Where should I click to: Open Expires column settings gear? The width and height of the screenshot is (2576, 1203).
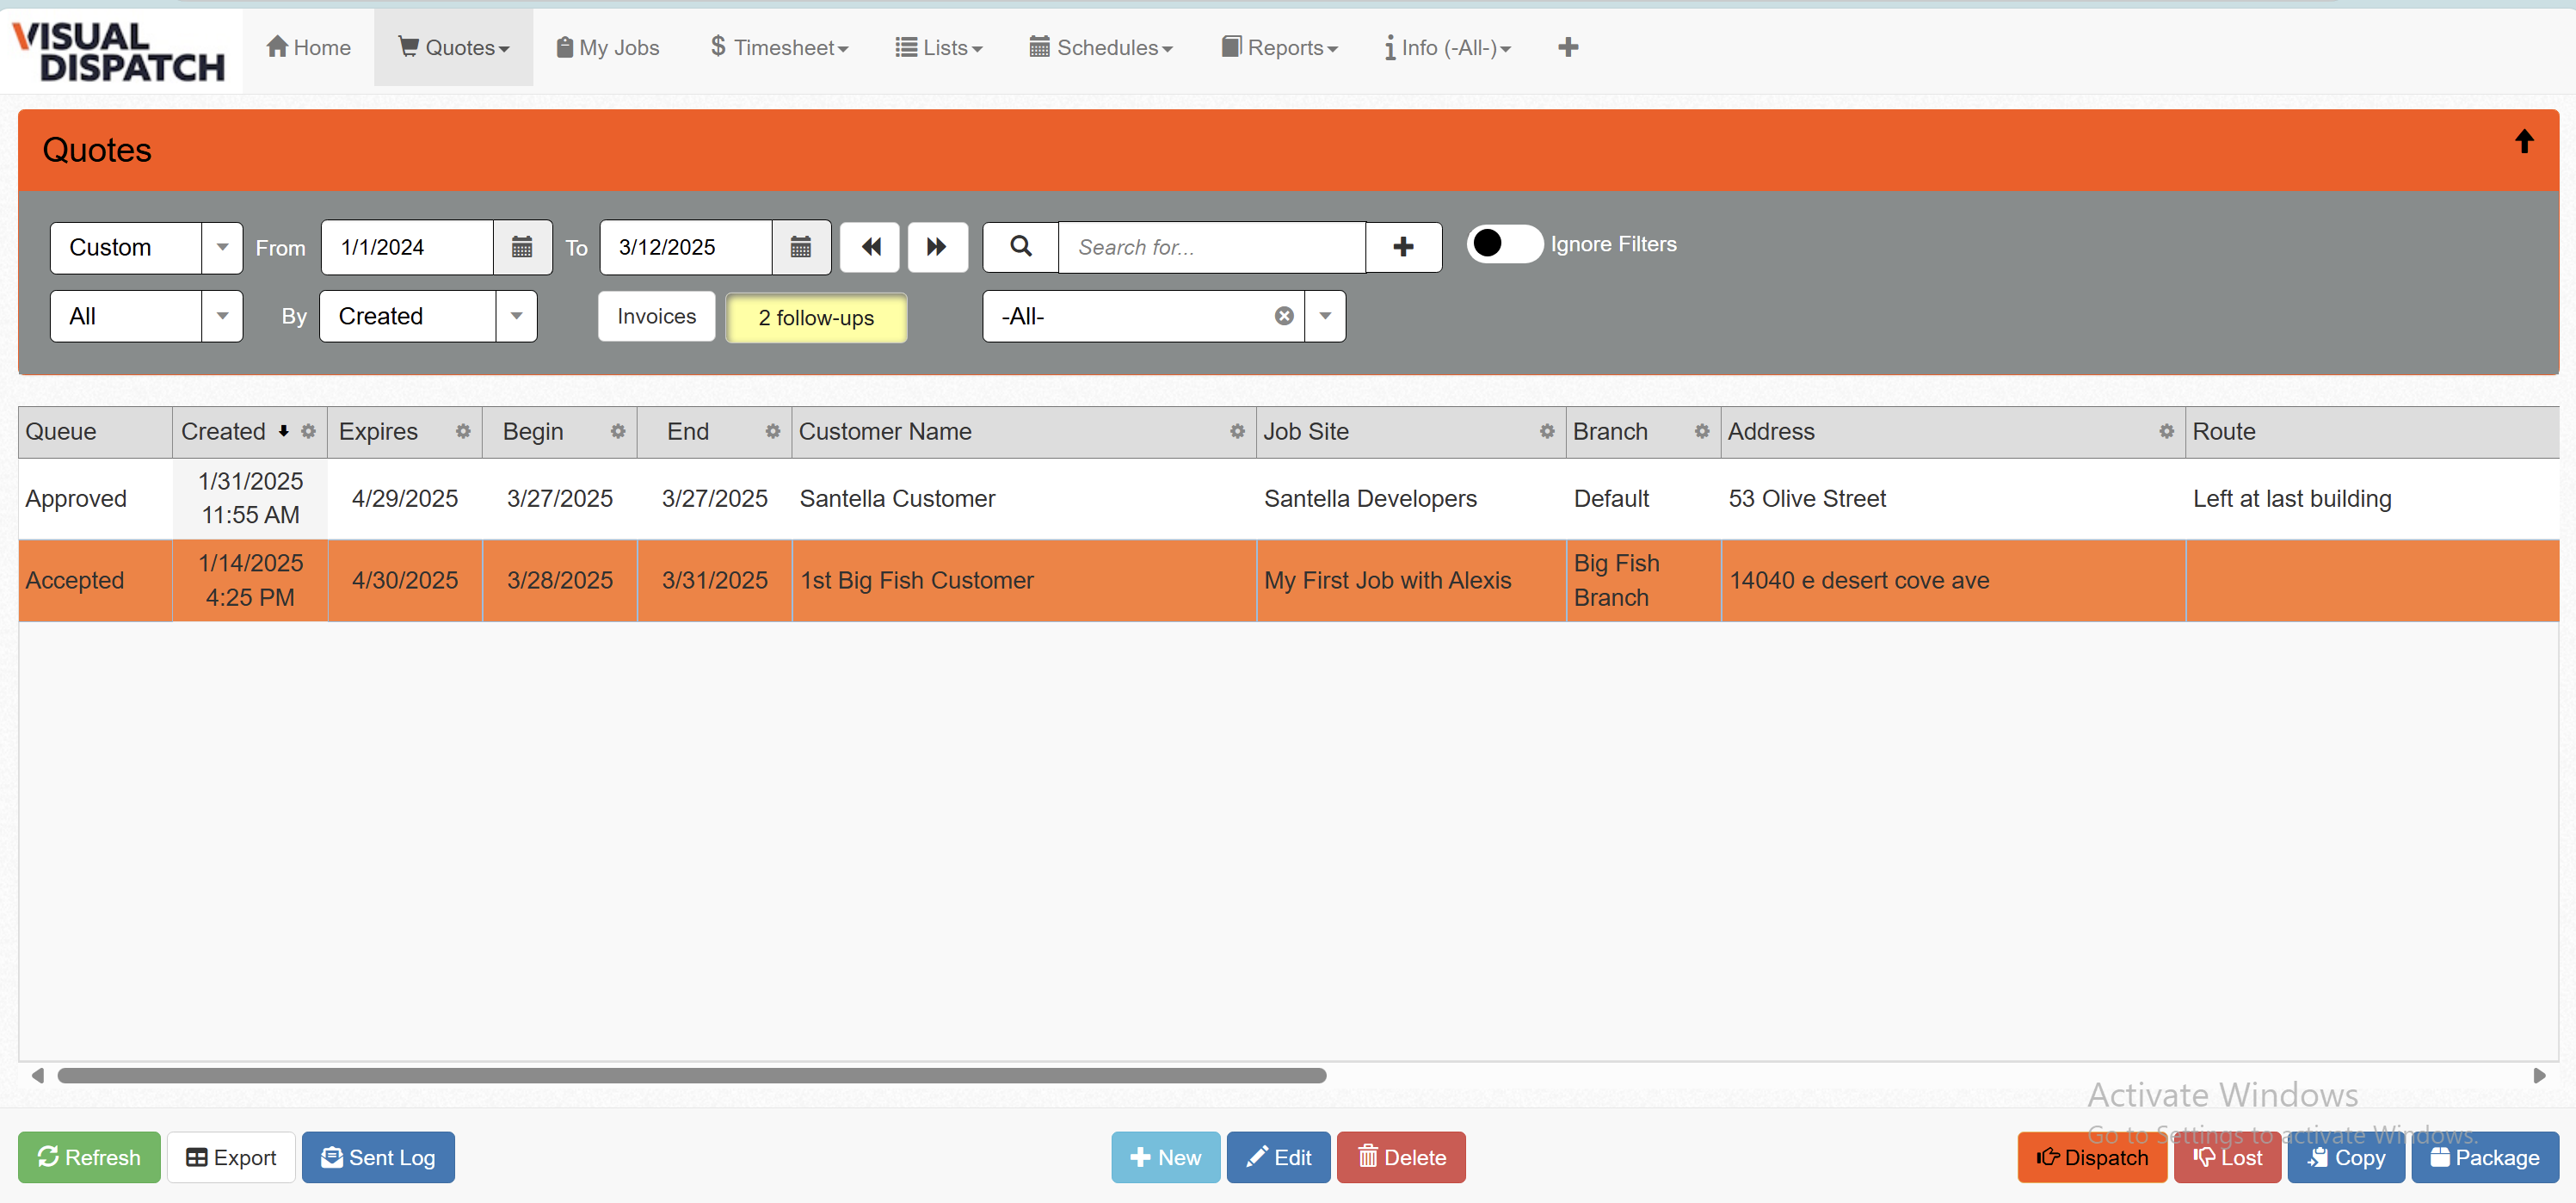[x=463, y=431]
